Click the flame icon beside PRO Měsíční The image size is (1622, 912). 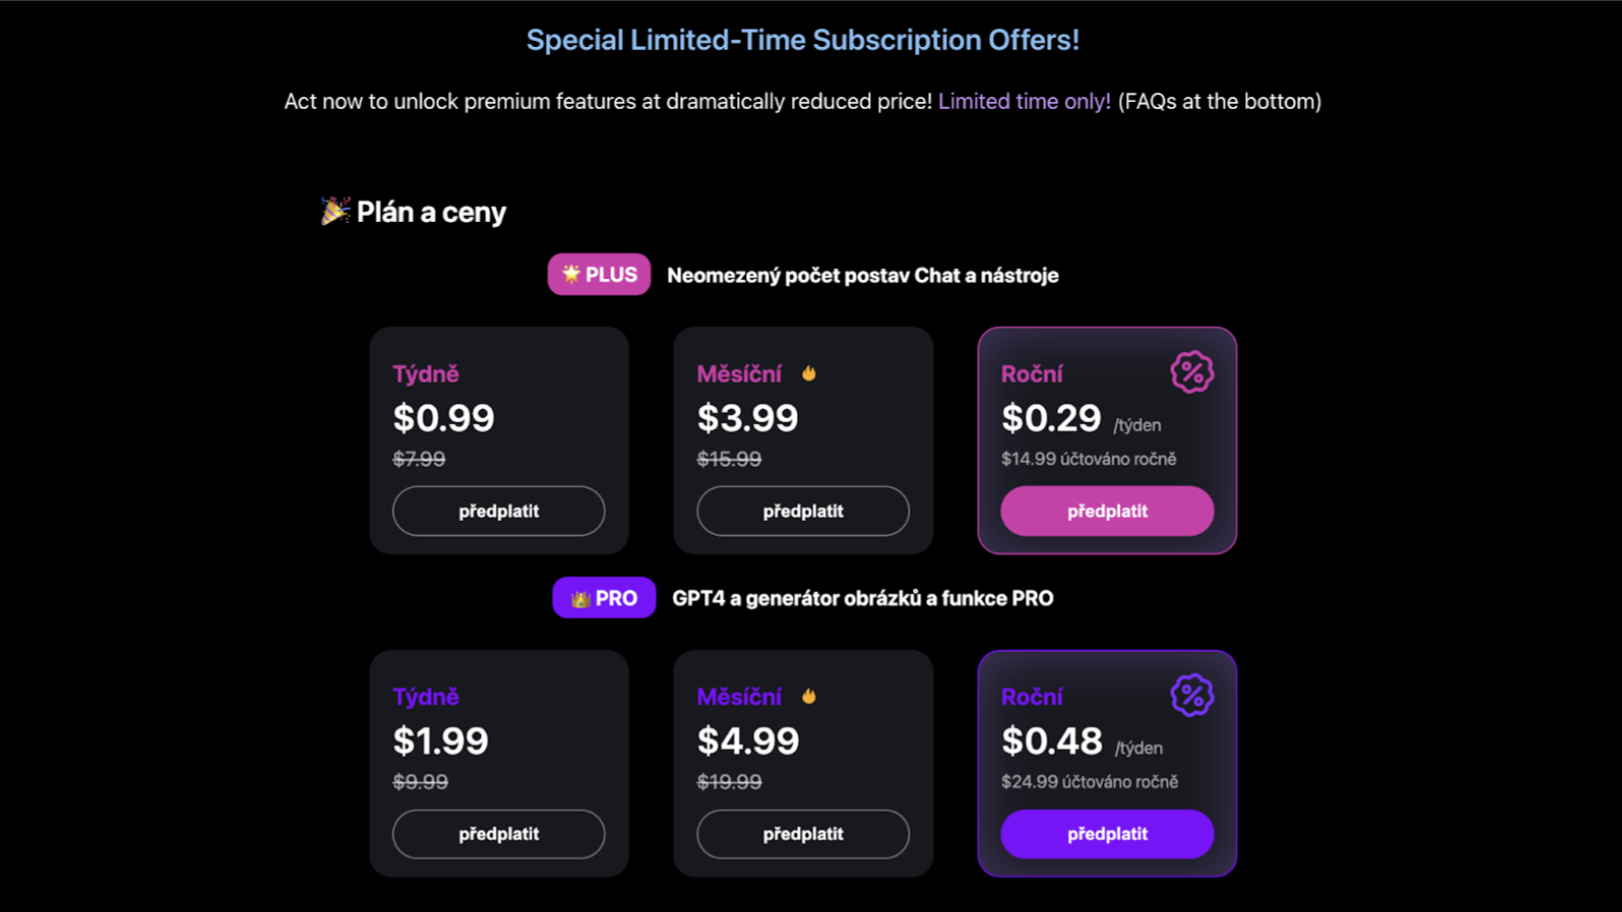[x=809, y=696]
